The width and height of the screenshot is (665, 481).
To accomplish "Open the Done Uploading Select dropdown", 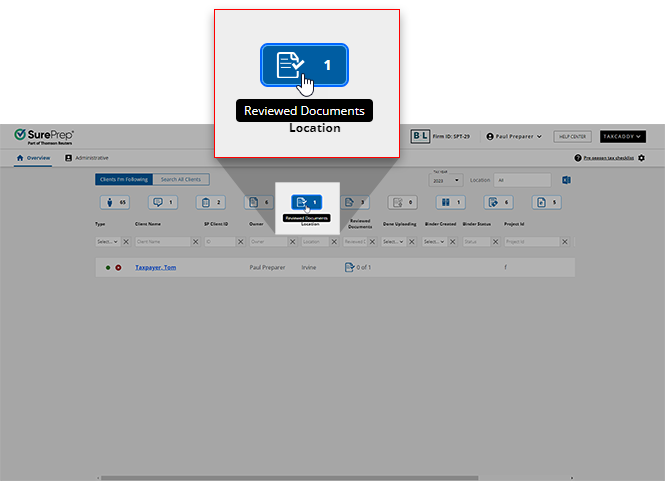I will click(x=394, y=242).
